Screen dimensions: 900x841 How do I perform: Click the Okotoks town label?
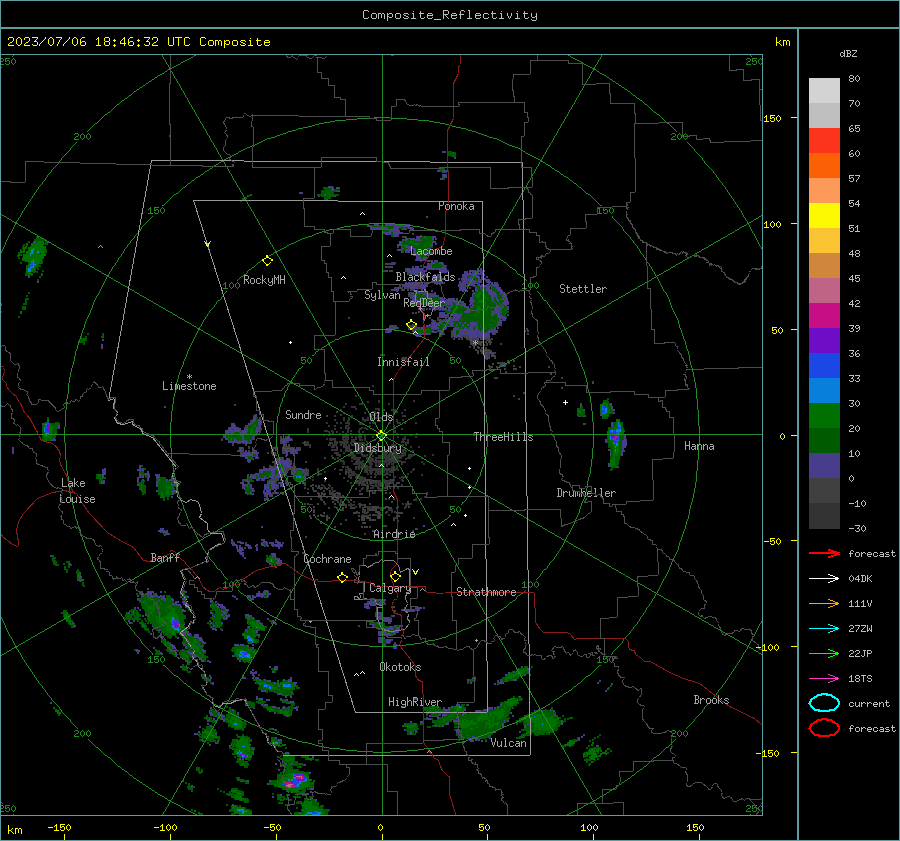[400, 667]
